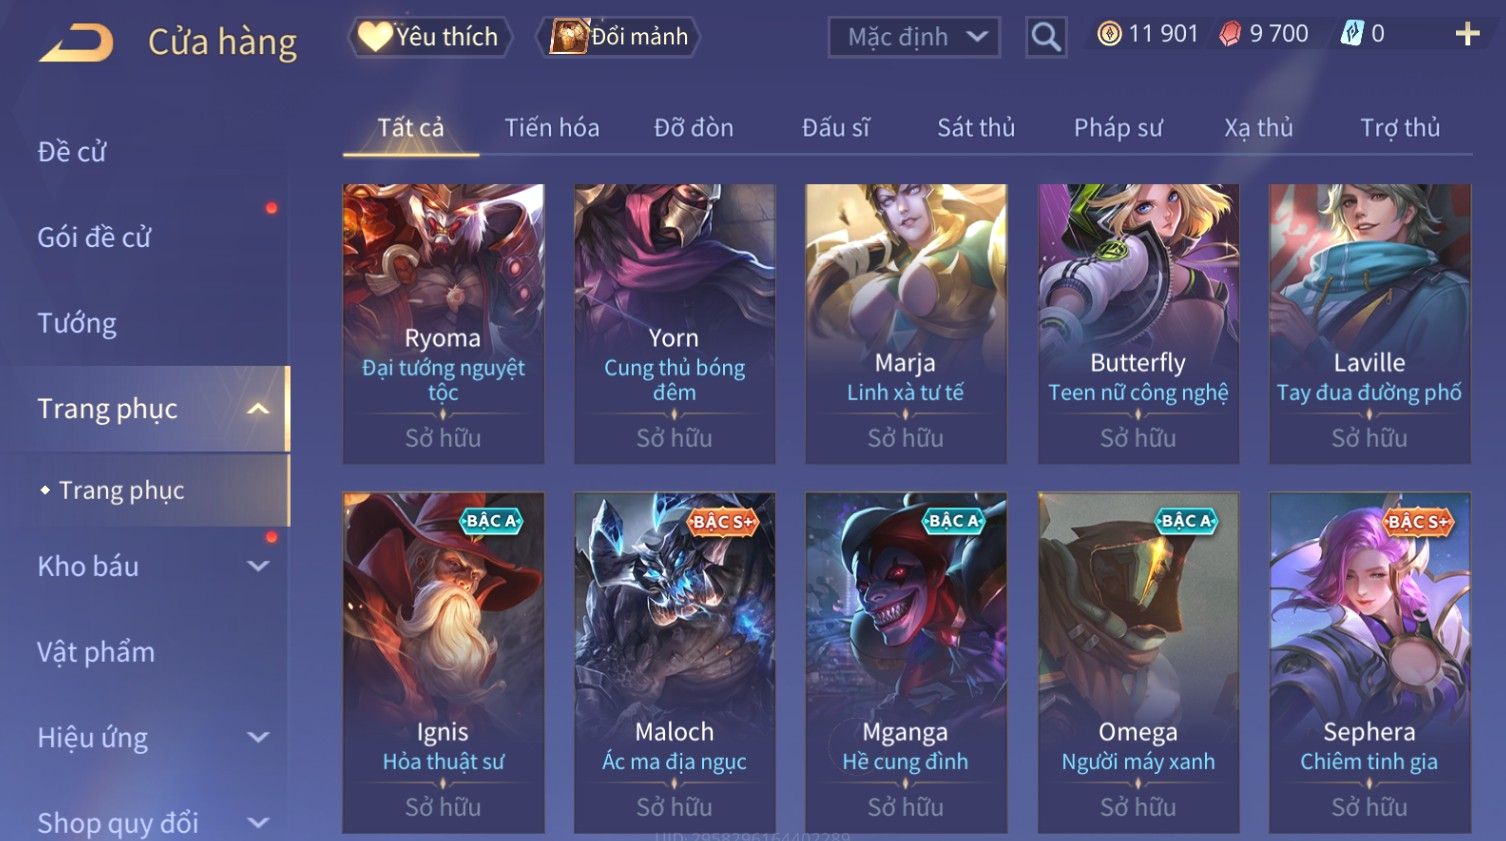Tap the gold coin balance icon

point(1108,34)
